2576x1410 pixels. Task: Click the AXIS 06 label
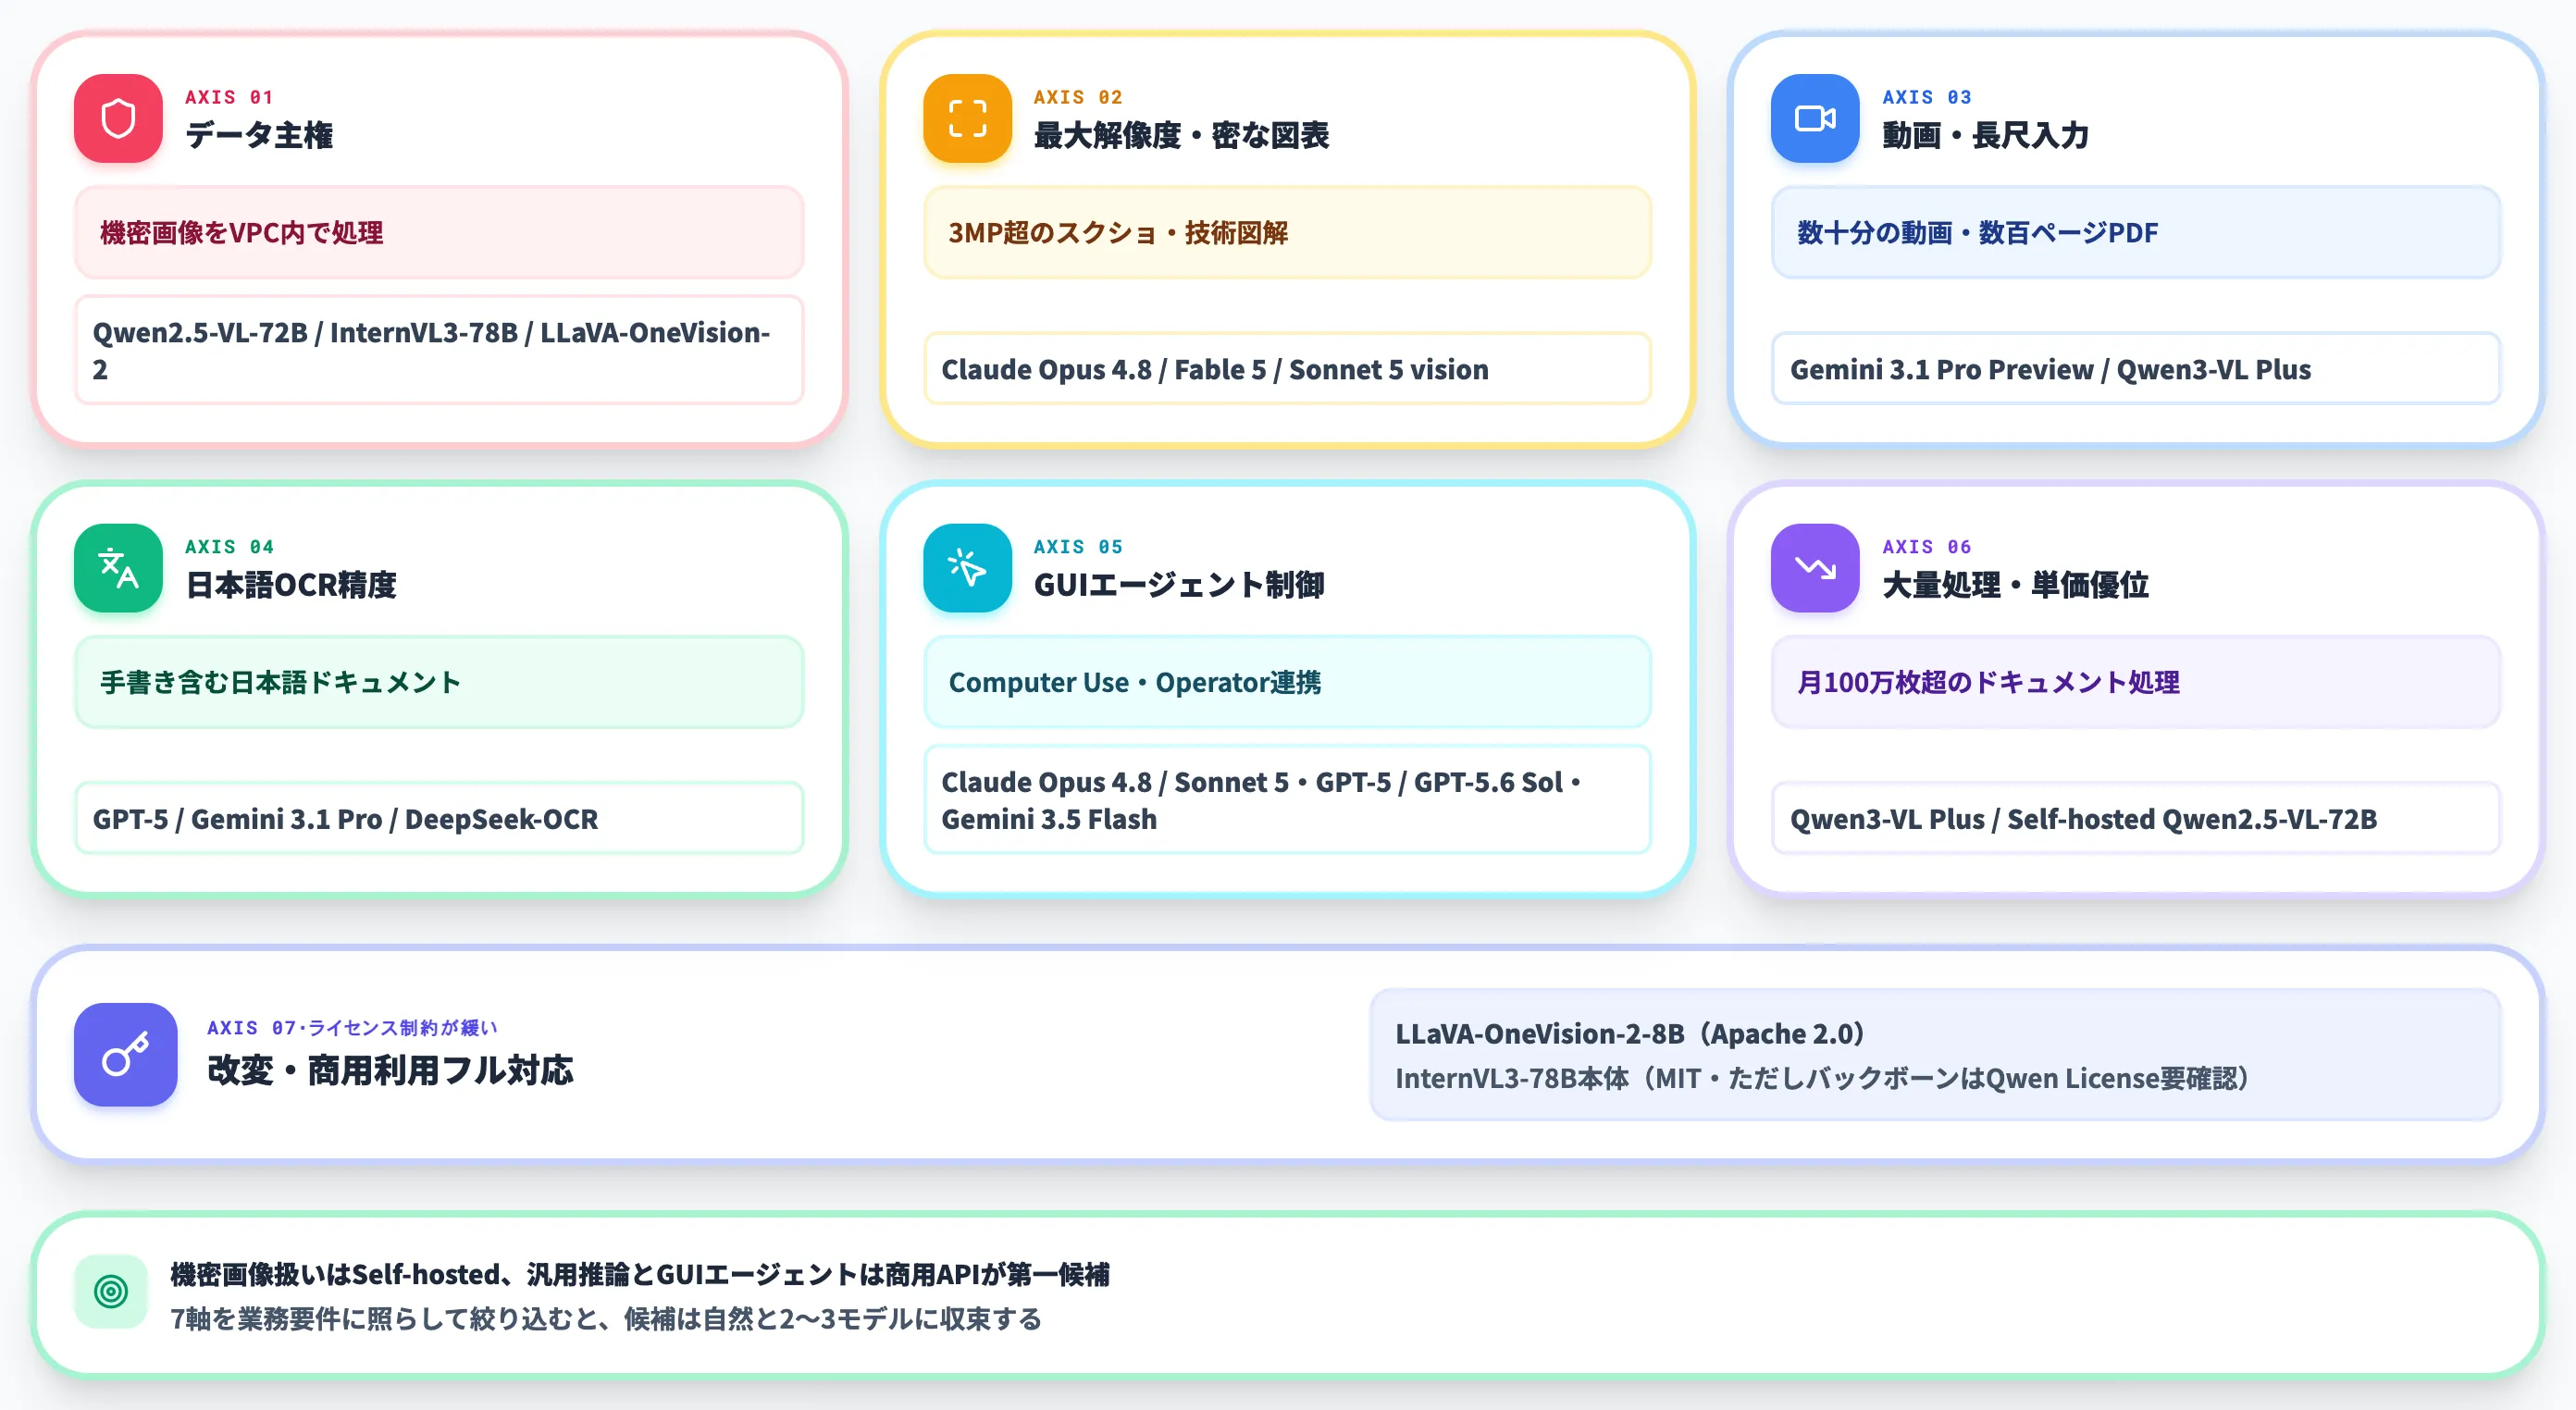[1927, 547]
